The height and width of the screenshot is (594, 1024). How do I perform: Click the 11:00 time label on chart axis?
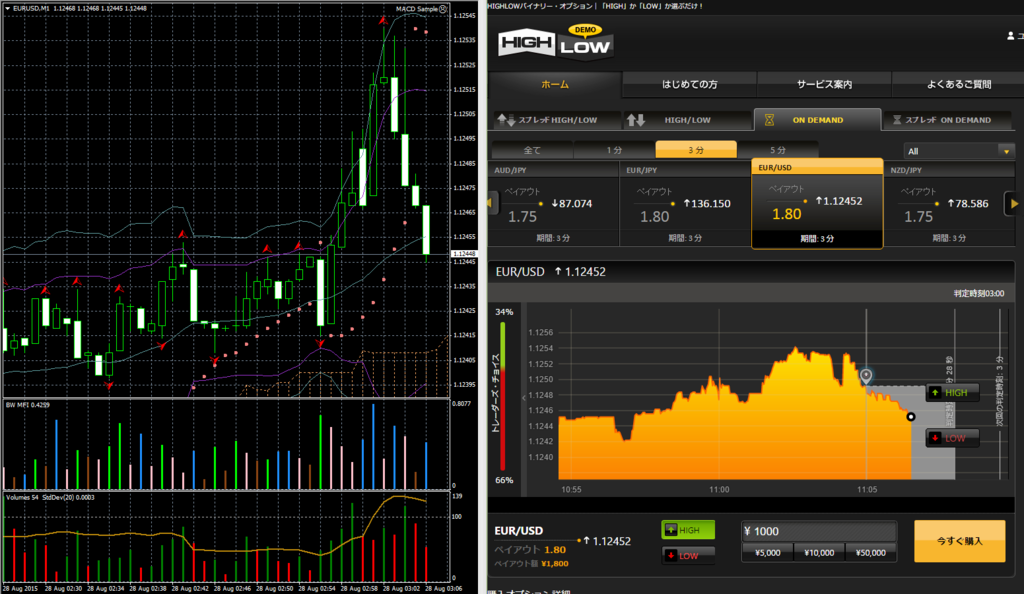tap(719, 490)
